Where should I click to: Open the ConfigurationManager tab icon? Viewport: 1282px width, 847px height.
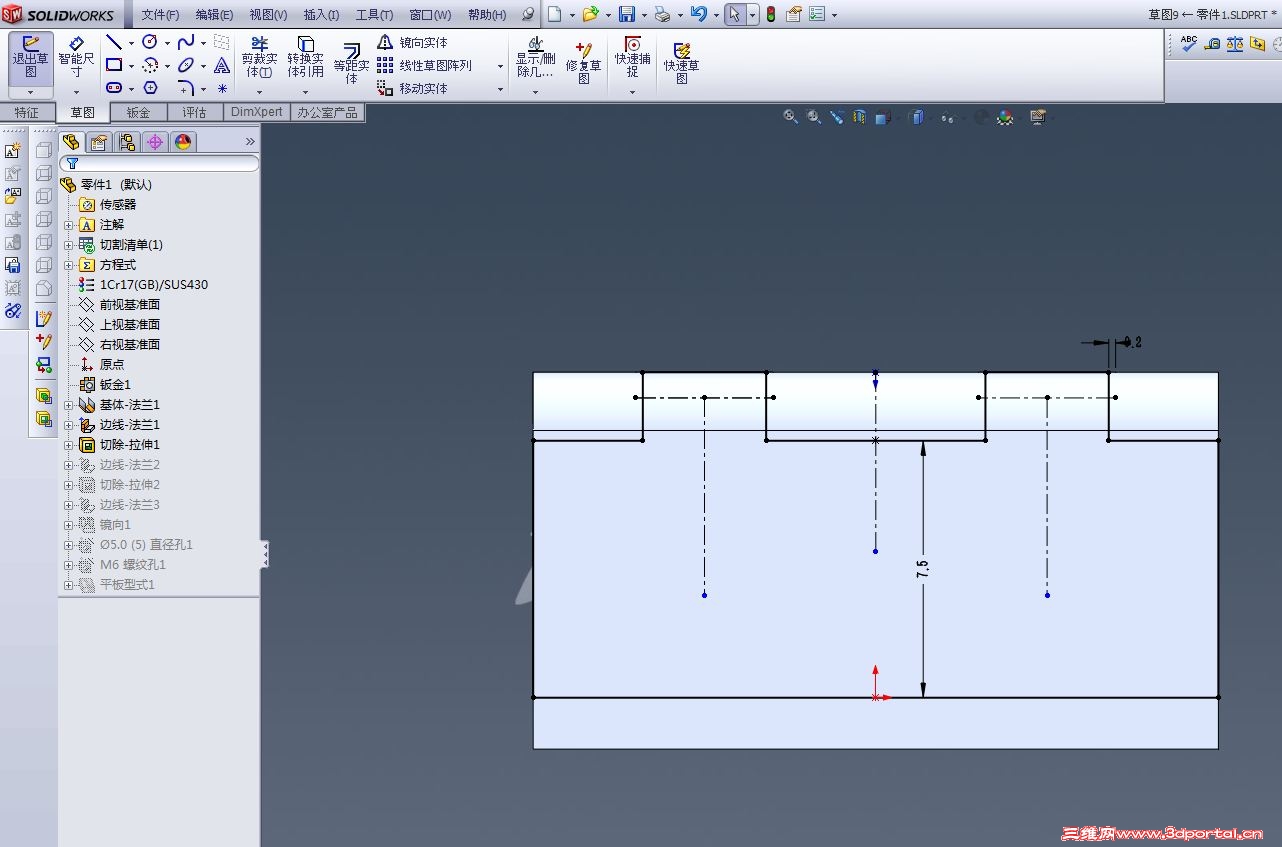[127, 142]
